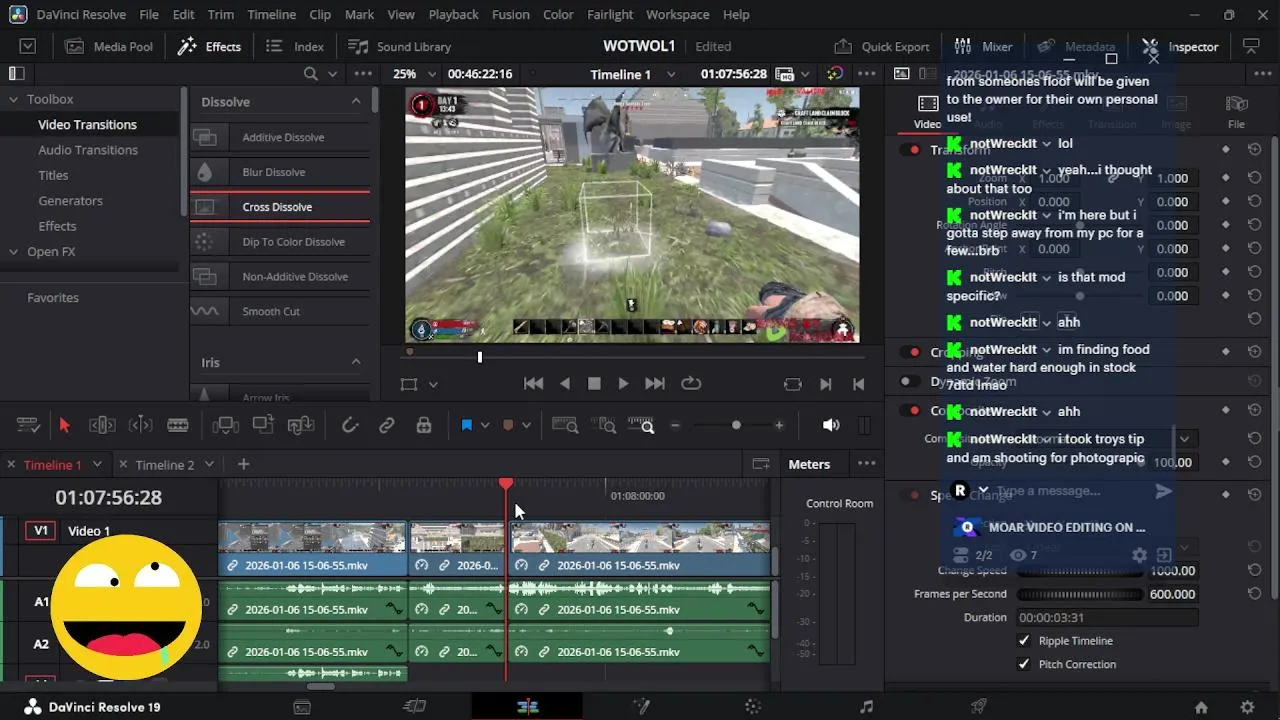Open the Sound Library panel
This screenshot has height=720, width=1280.
coord(399,46)
